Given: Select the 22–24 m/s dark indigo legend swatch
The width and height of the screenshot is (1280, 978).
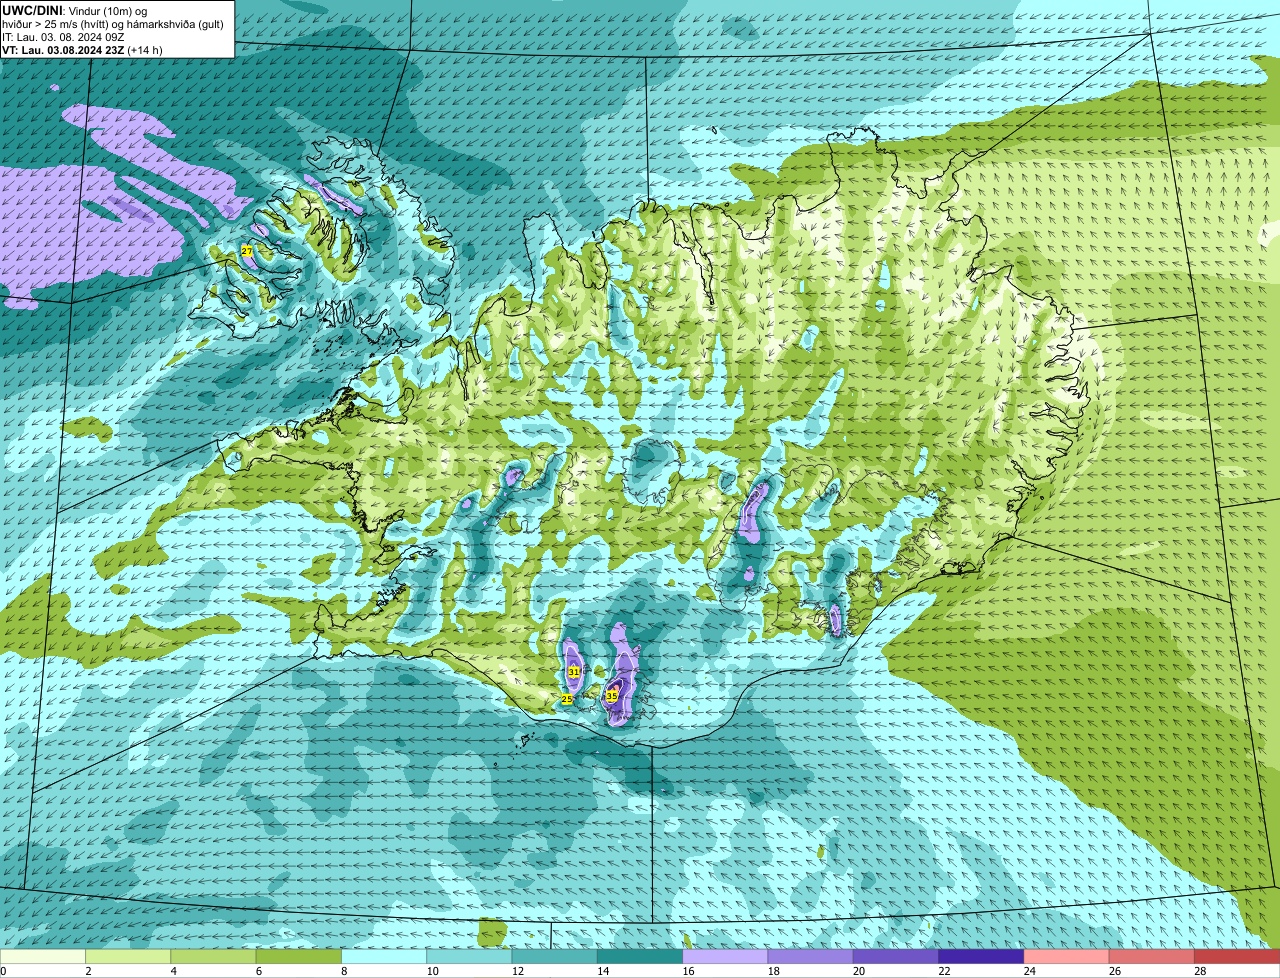Looking at the screenshot, I should (981, 957).
